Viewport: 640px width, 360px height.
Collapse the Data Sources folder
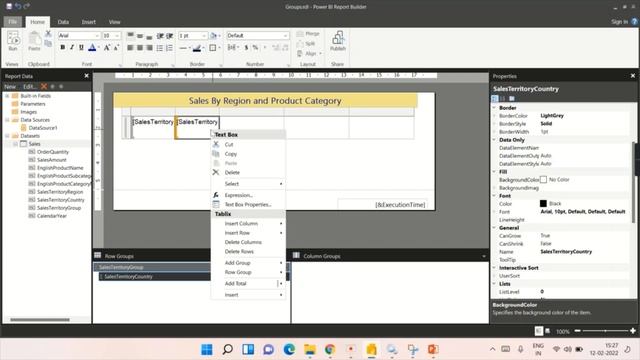pos(7,120)
